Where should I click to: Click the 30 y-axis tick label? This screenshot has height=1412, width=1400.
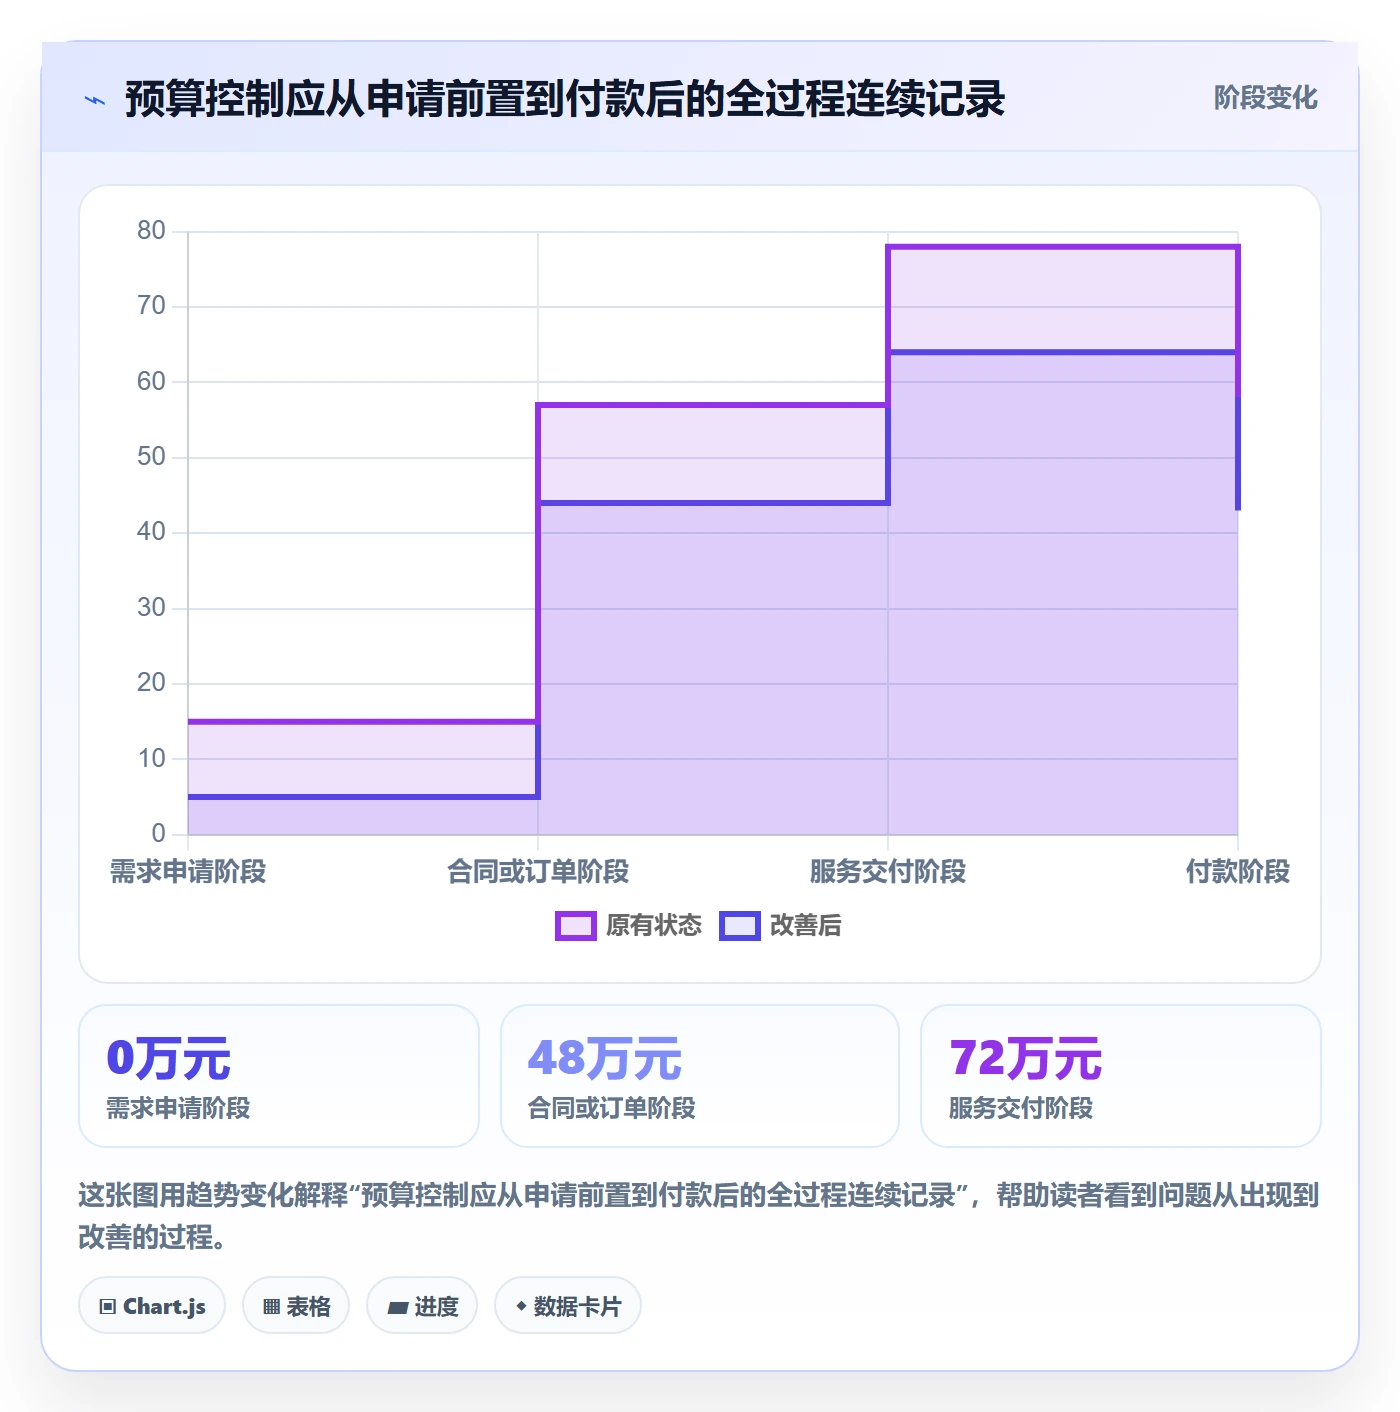click(x=151, y=608)
